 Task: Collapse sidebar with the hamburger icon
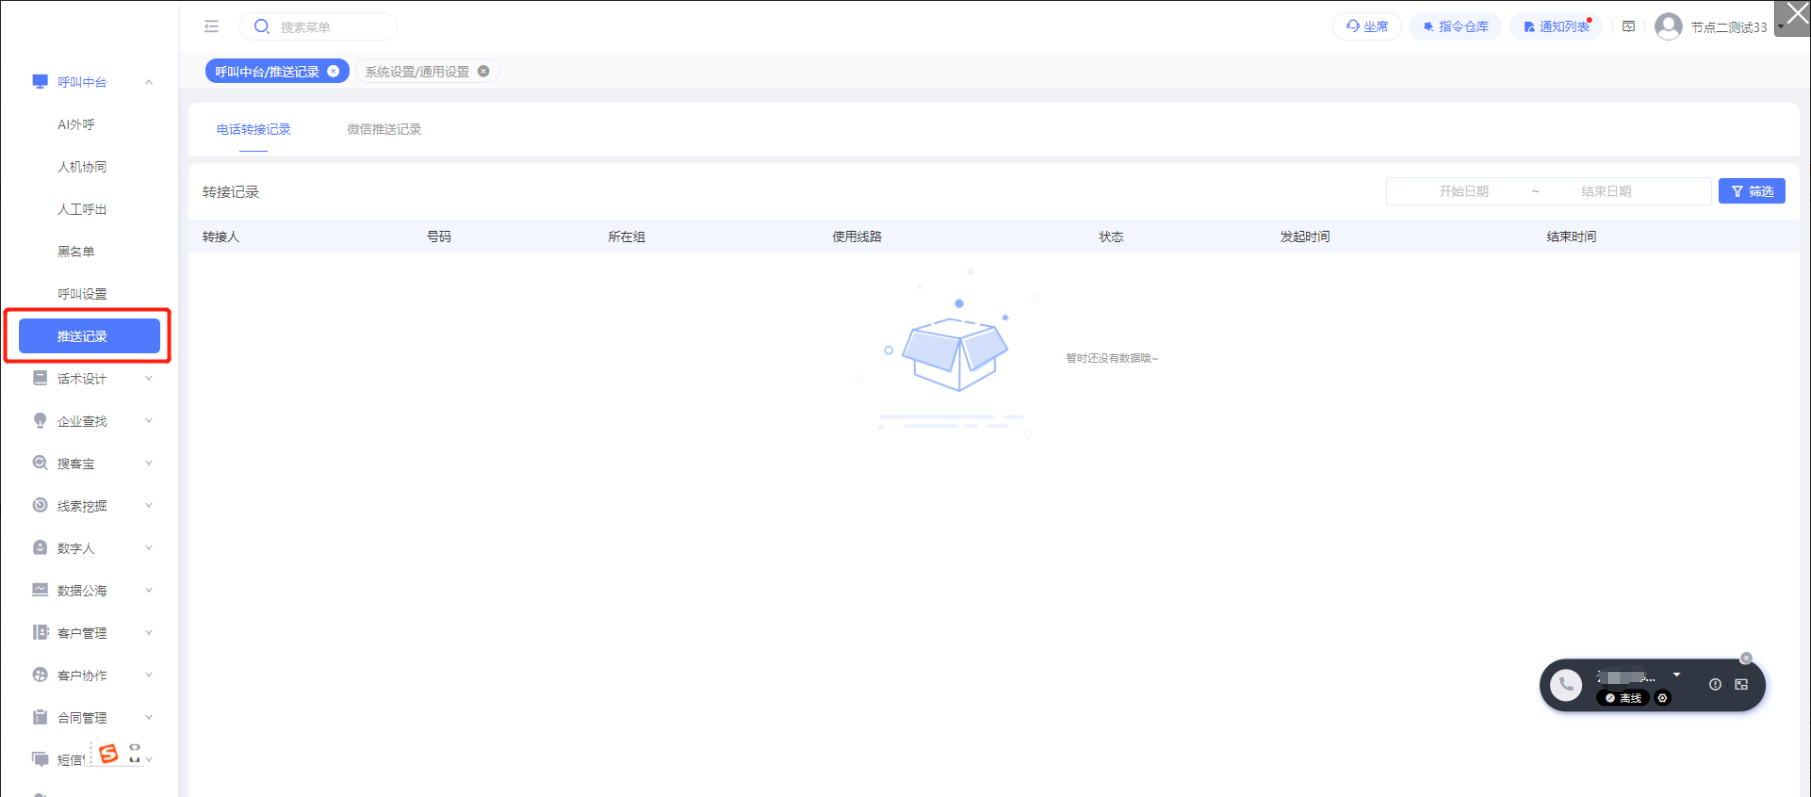tap(211, 26)
